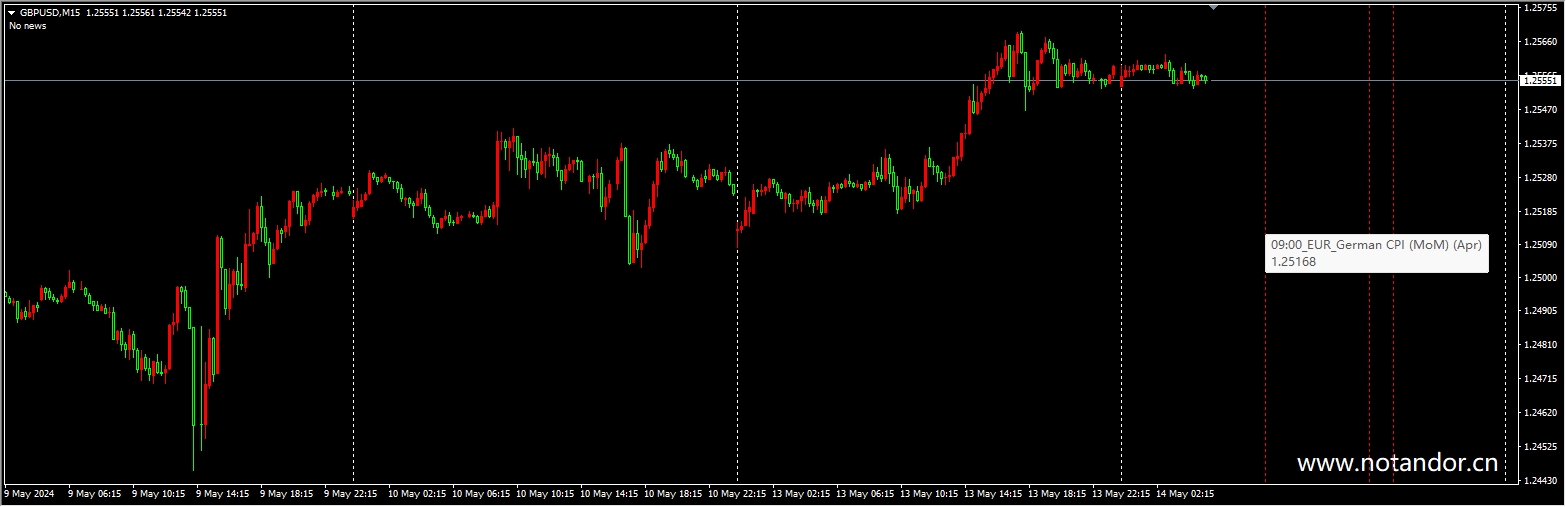Image resolution: width=1566 pixels, height=507 pixels.
Task: Click the 1.25755 price axis label
Action: (x=1540, y=8)
